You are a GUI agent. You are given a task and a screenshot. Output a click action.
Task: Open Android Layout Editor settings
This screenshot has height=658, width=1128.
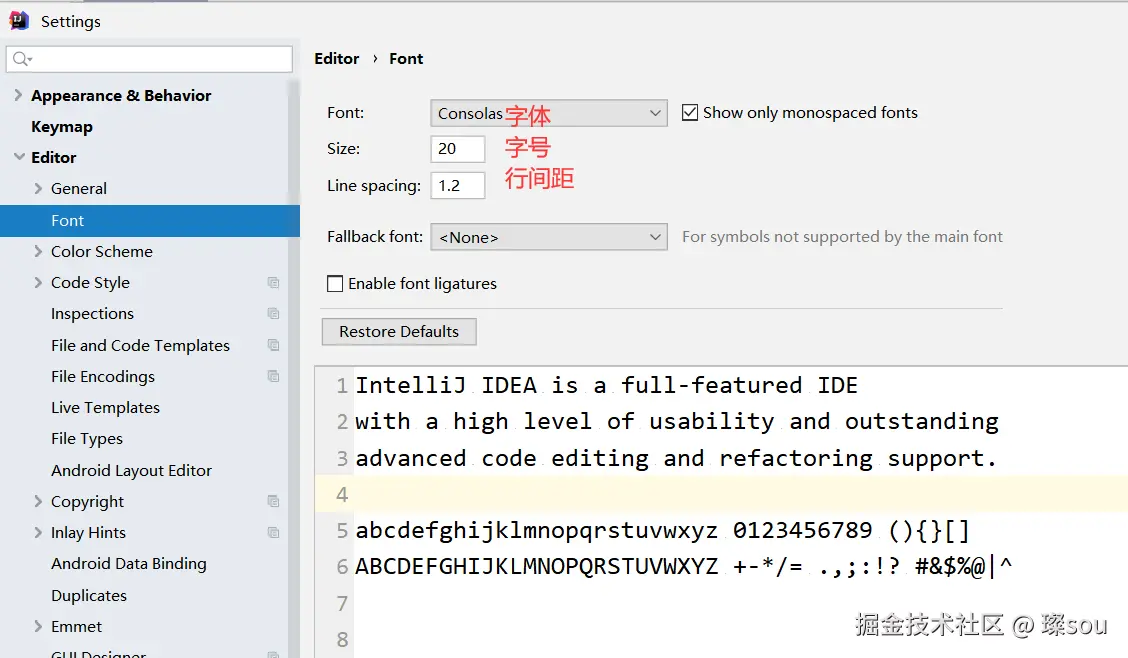pyautogui.click(x=132, y=470)
